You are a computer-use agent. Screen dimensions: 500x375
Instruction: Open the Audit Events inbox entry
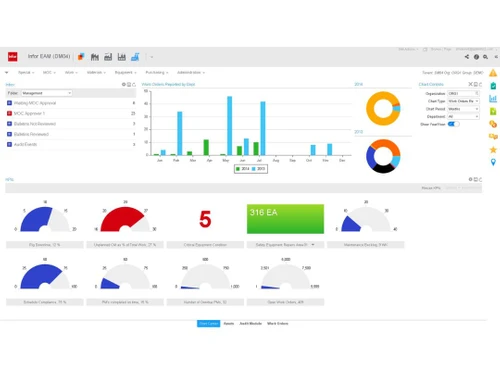71,144
